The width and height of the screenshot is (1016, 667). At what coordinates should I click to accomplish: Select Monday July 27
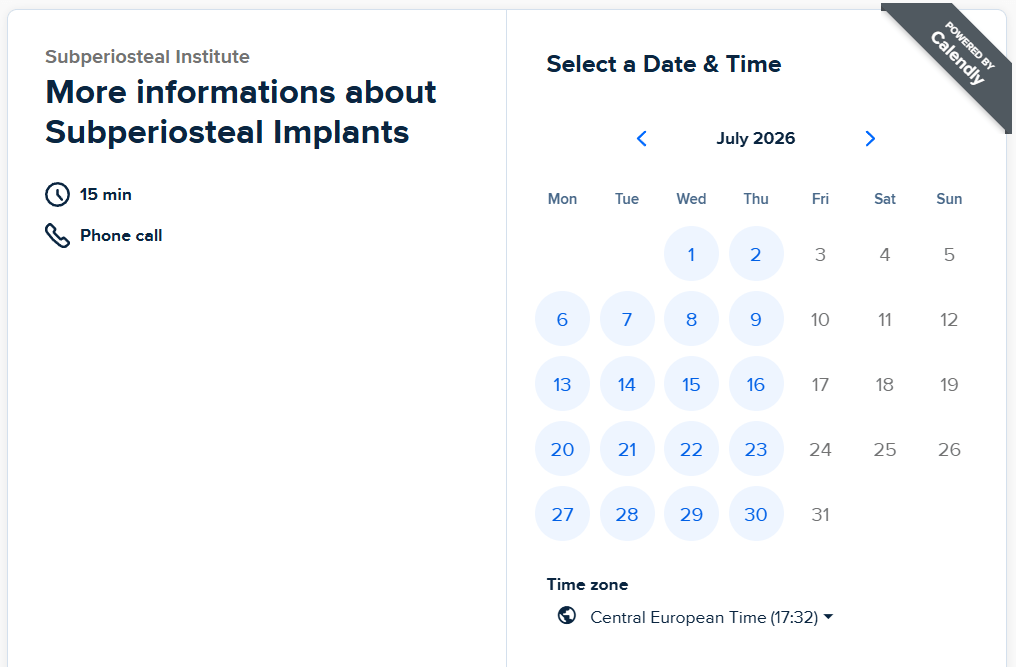pos(562,513)
